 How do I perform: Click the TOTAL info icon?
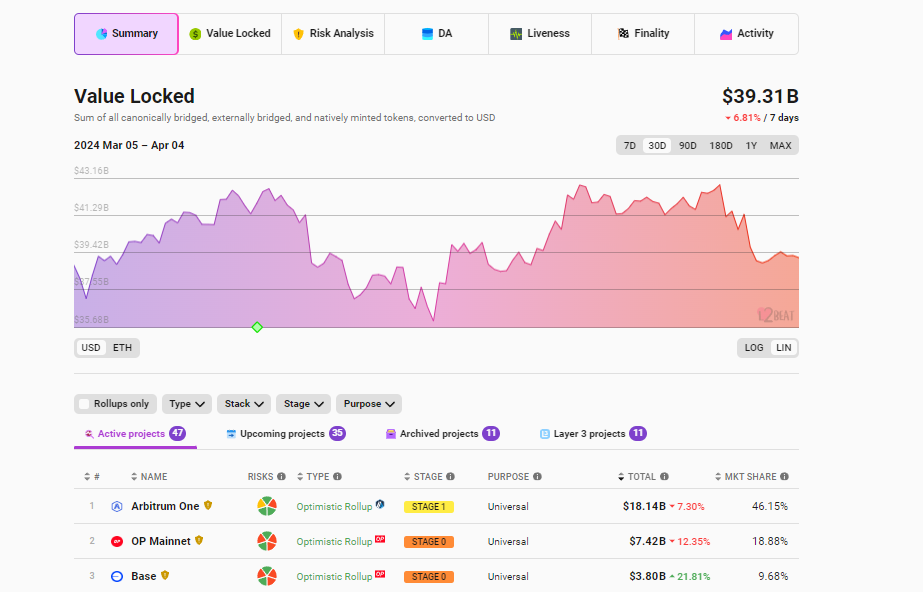pyautogui.click(x=664, y=477)
